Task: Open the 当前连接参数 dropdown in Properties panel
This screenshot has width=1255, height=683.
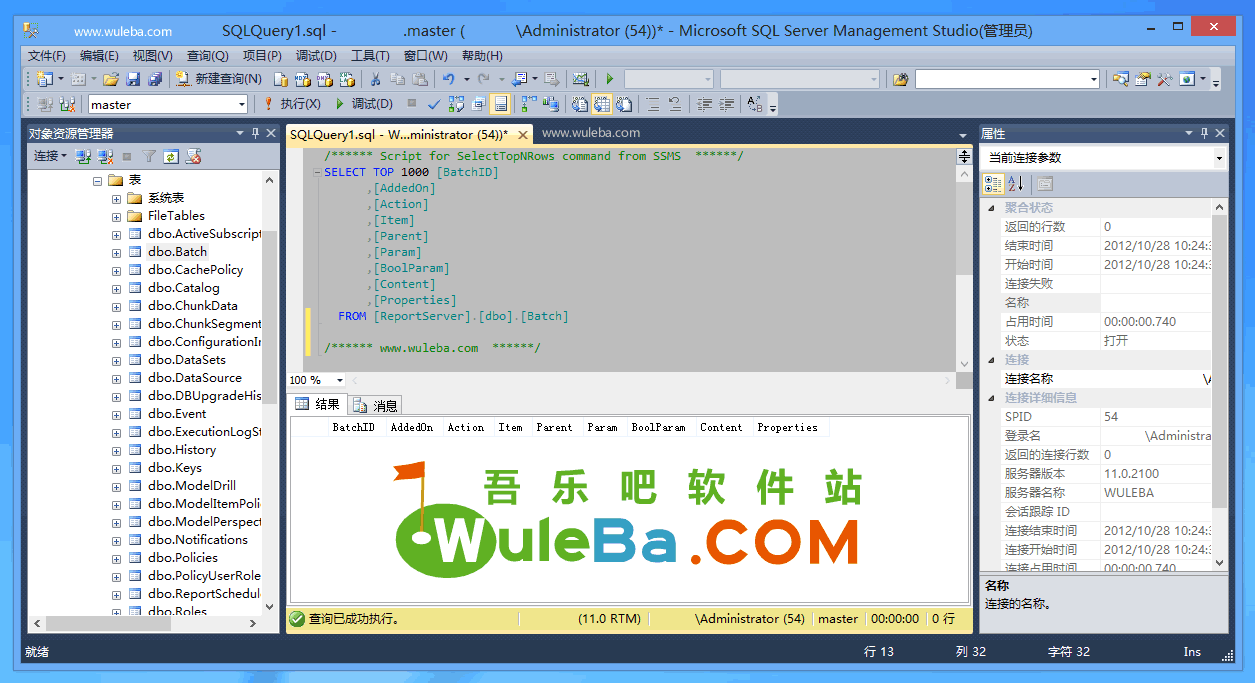Action: pyautogui.click(x=1219, y=158)
